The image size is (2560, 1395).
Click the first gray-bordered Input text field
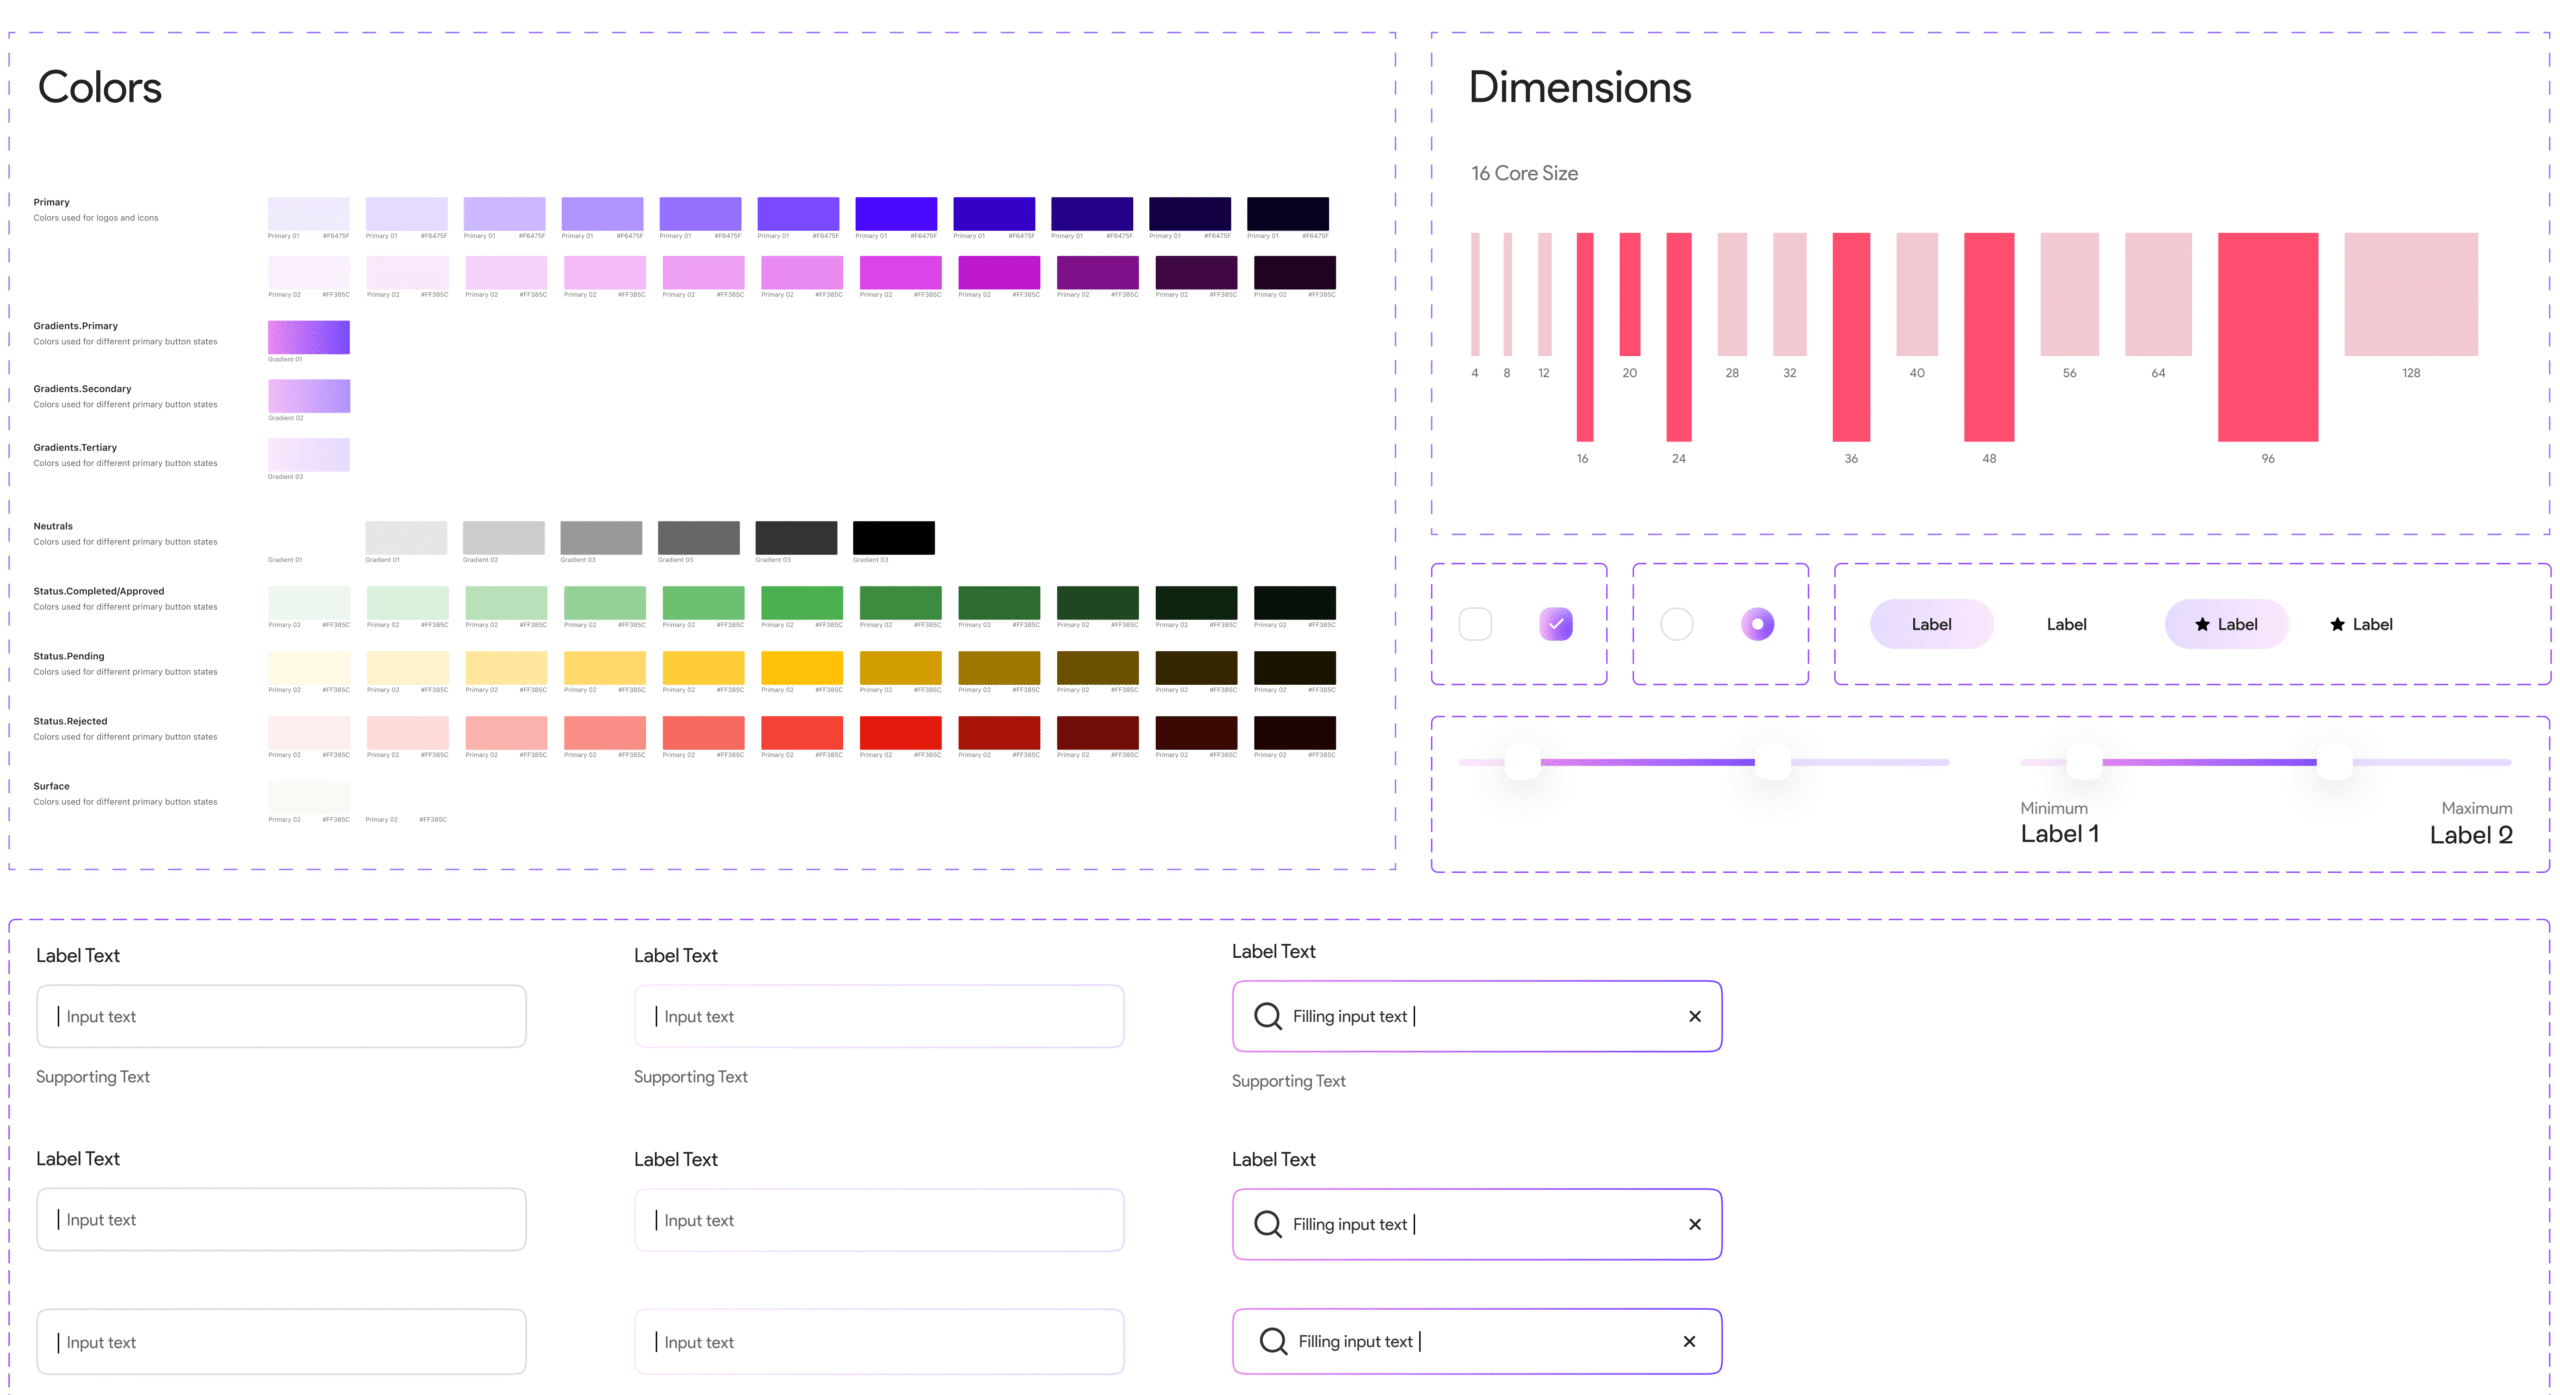pos(281,1016)
